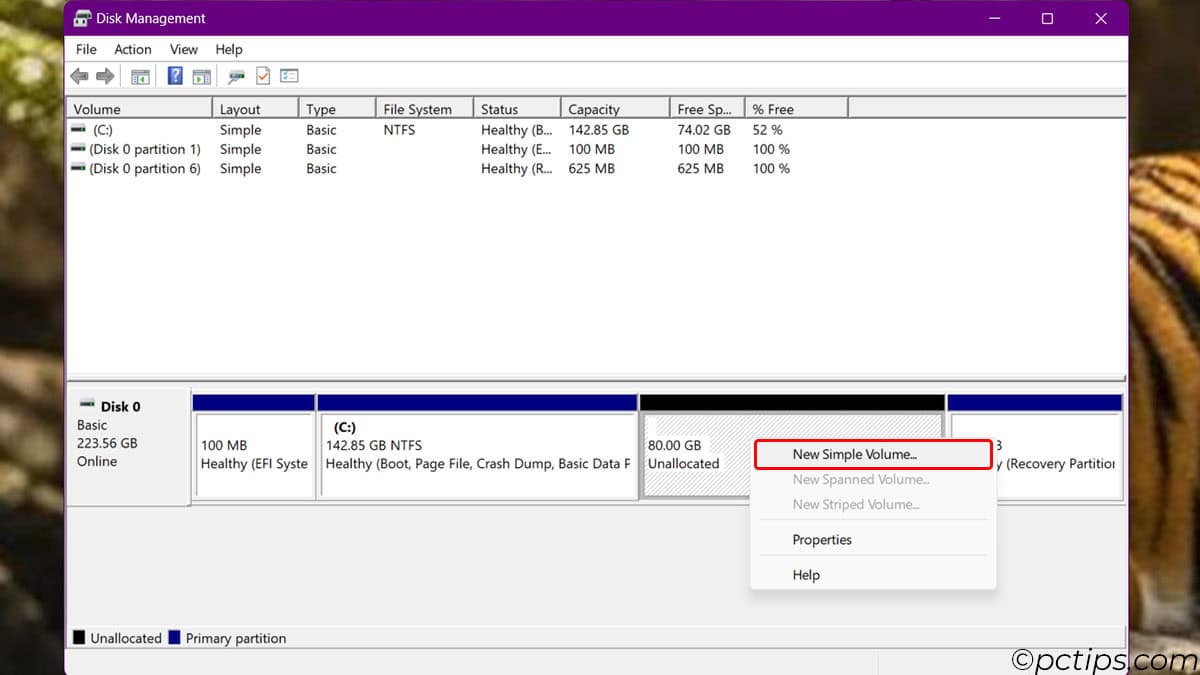1200x675 pixels.
Task: Select the 100 MB EFI System partition block
Action: pos(254,446)
